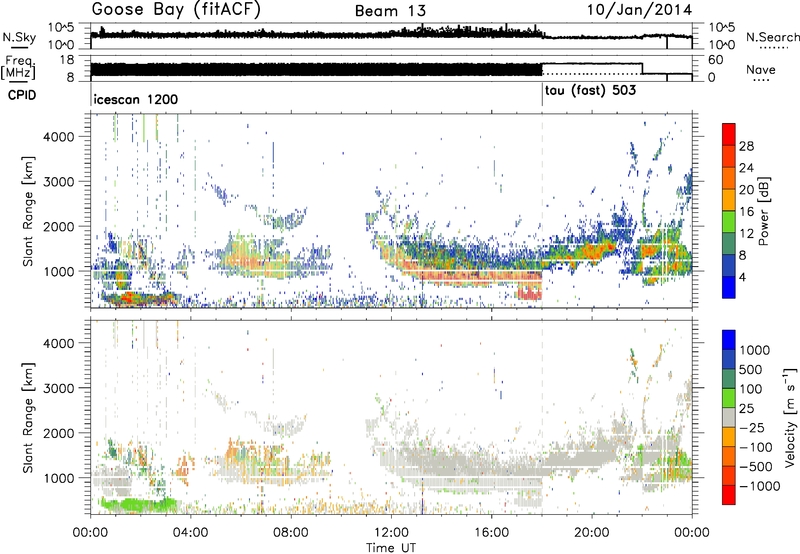Click the "28" tick on the Power scale

click(746, 146)
